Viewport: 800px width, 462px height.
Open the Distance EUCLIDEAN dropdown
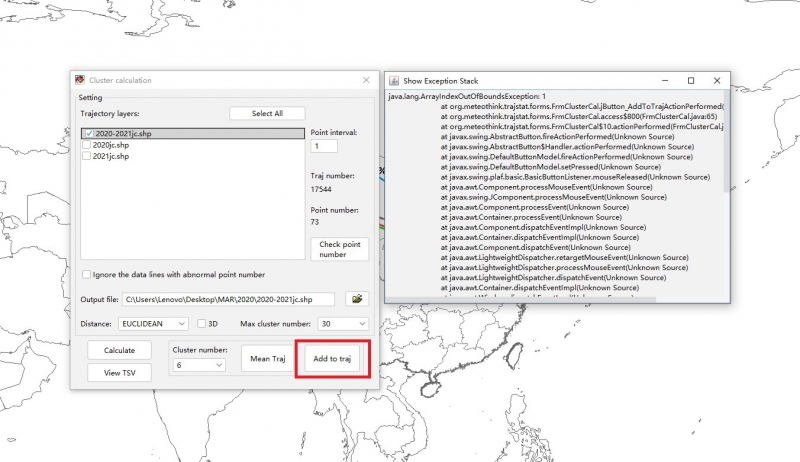(x=153, y=324)
